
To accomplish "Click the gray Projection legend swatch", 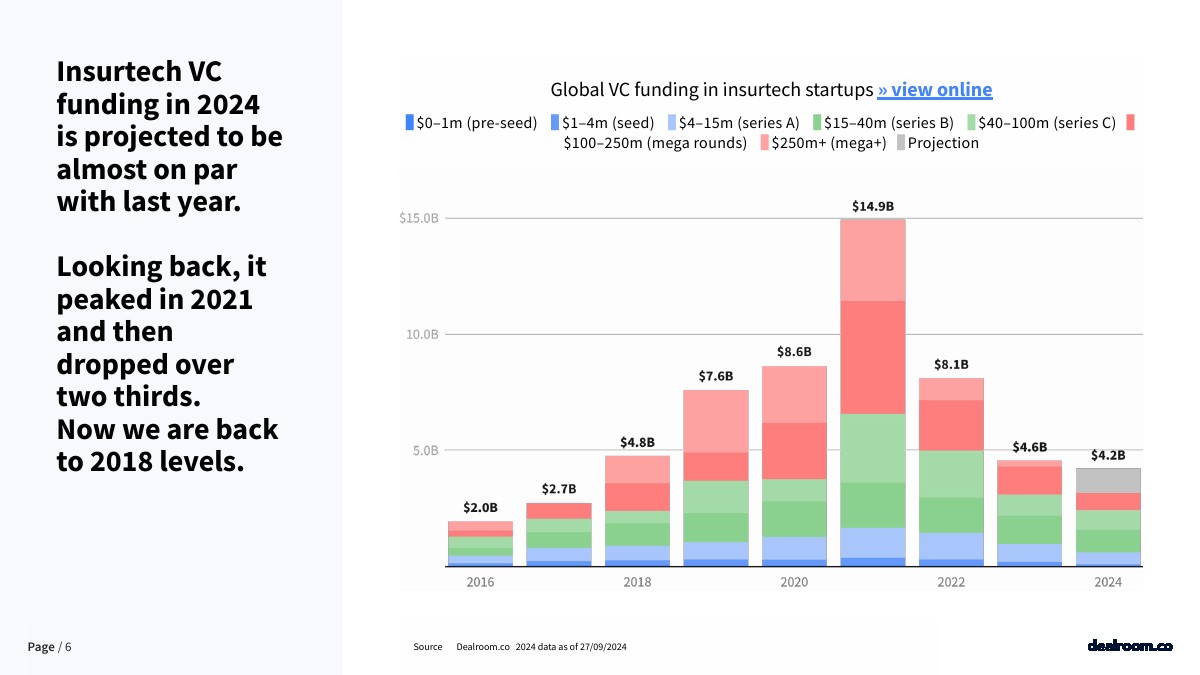I will (900, 143).
